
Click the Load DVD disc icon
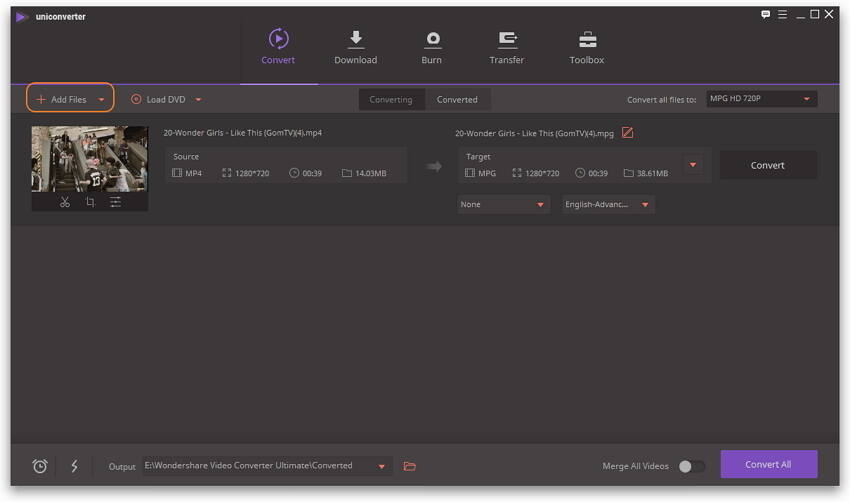(x=136, y=99)
